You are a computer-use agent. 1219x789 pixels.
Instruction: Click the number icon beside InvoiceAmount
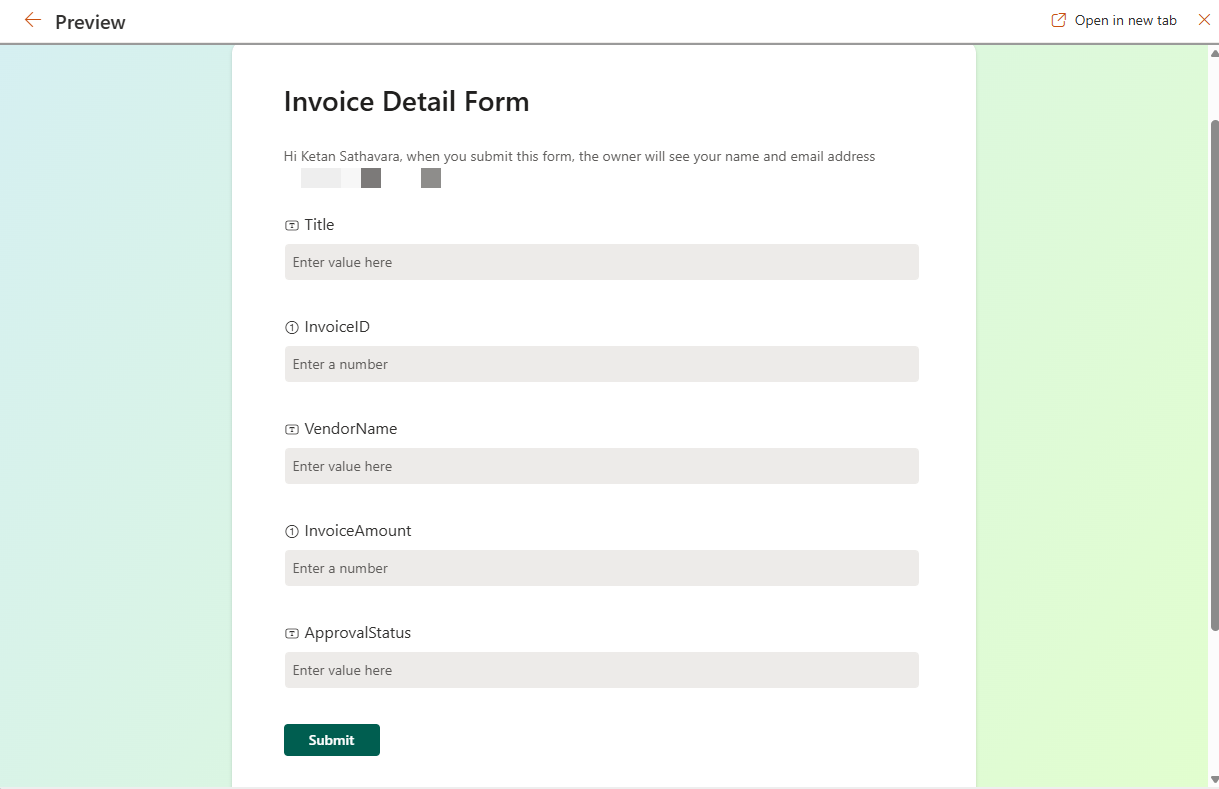click(292, 531)
